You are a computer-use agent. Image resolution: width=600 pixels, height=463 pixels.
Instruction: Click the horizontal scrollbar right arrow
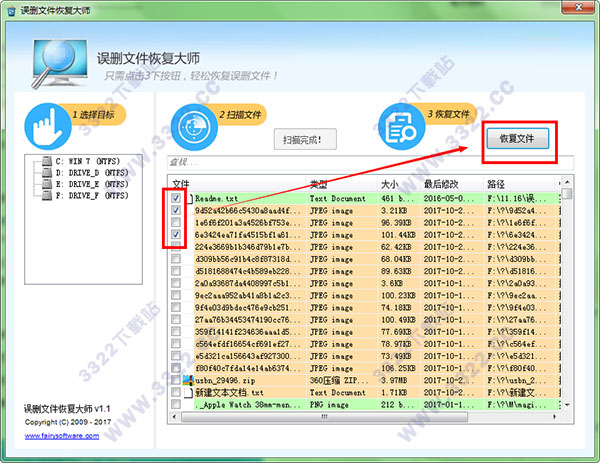pyautogui.click(x=554, y=417)
